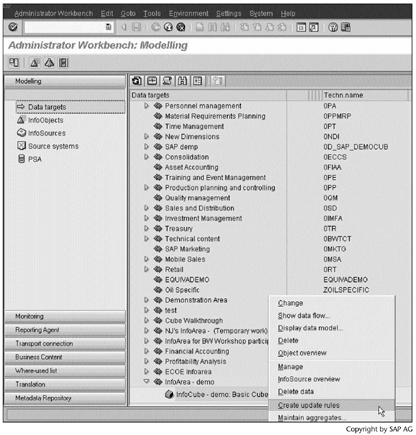Select PSA in Modelling list
Image resolution: width=416 pixels, height=435 pixels.
click(30, 159)
